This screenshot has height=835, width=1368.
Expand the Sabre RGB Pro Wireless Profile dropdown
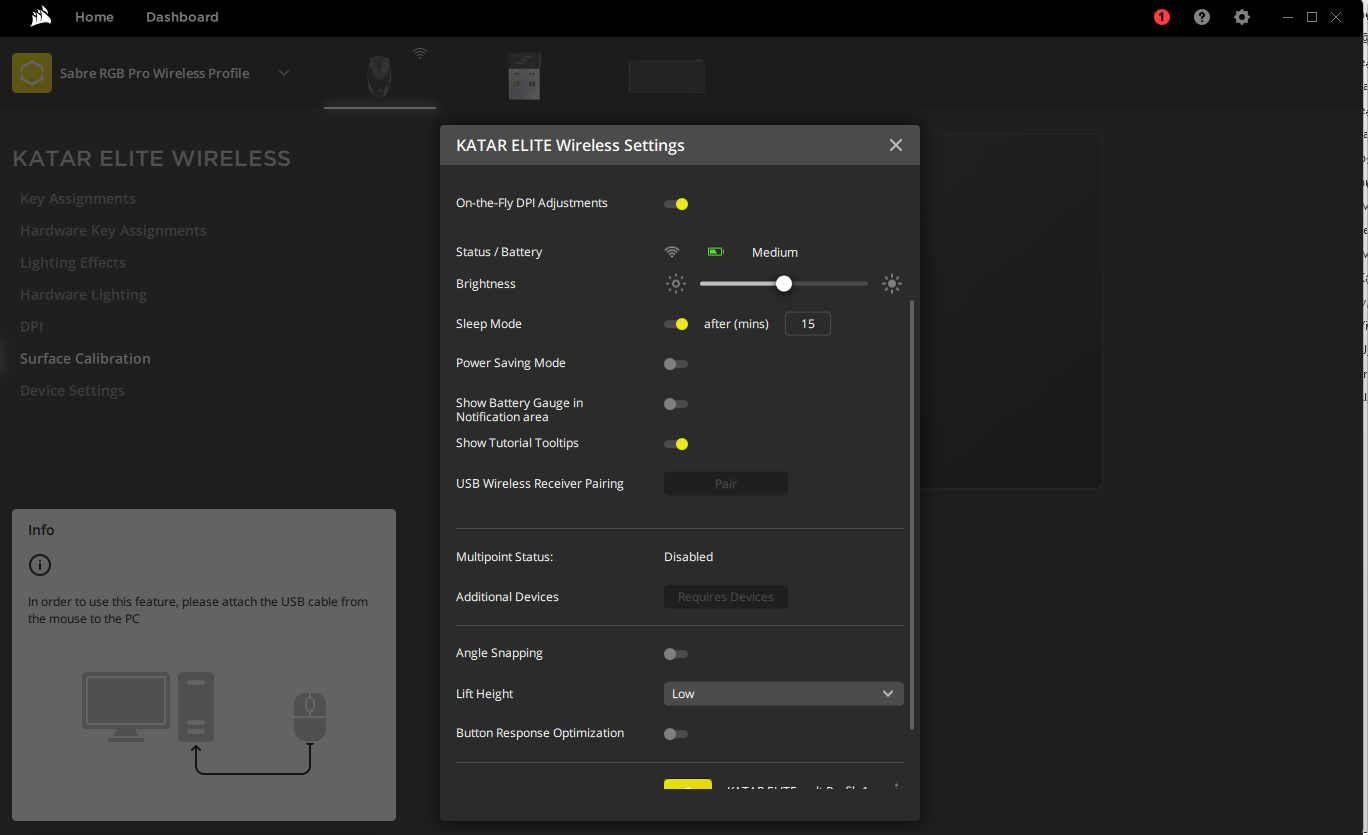pyautogui.click(x=284, y=73)
